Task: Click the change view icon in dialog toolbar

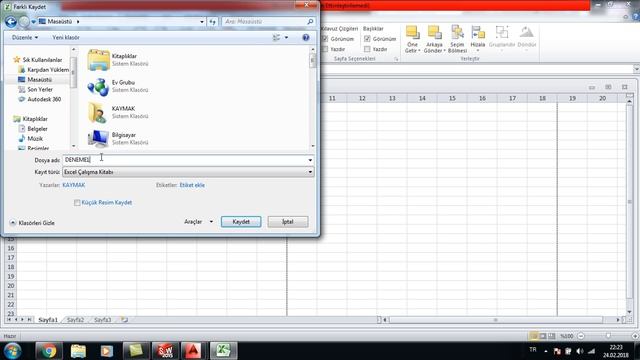Action: [276, 38]
